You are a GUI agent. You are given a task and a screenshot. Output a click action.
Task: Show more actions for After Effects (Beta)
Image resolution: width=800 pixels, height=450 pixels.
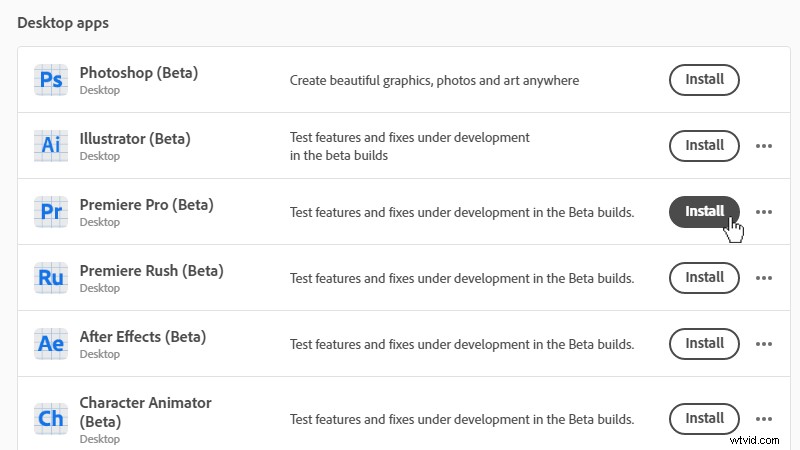tap(764, 344)
